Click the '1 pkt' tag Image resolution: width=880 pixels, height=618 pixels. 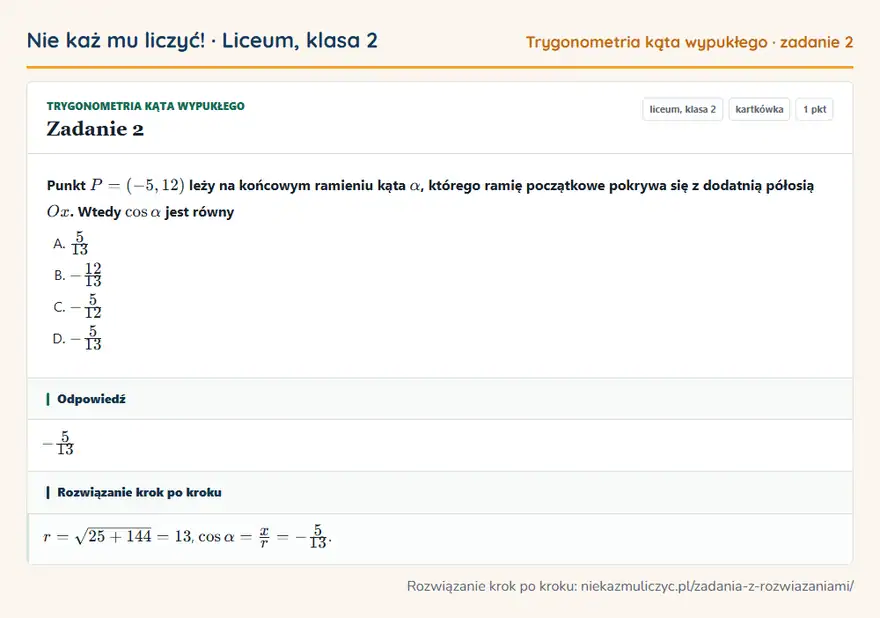tap(814, 109)
